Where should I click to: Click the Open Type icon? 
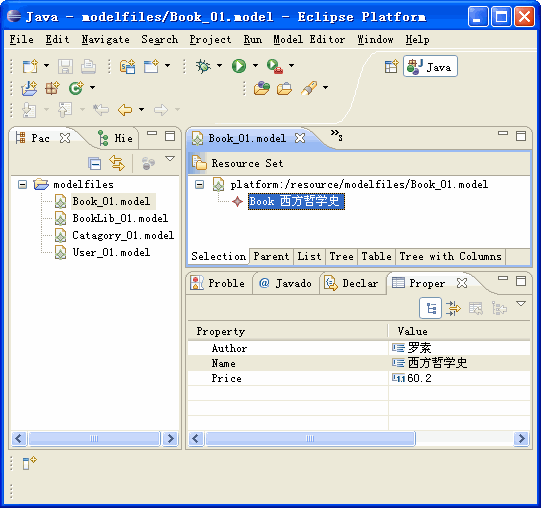click(x=262, y=88)
